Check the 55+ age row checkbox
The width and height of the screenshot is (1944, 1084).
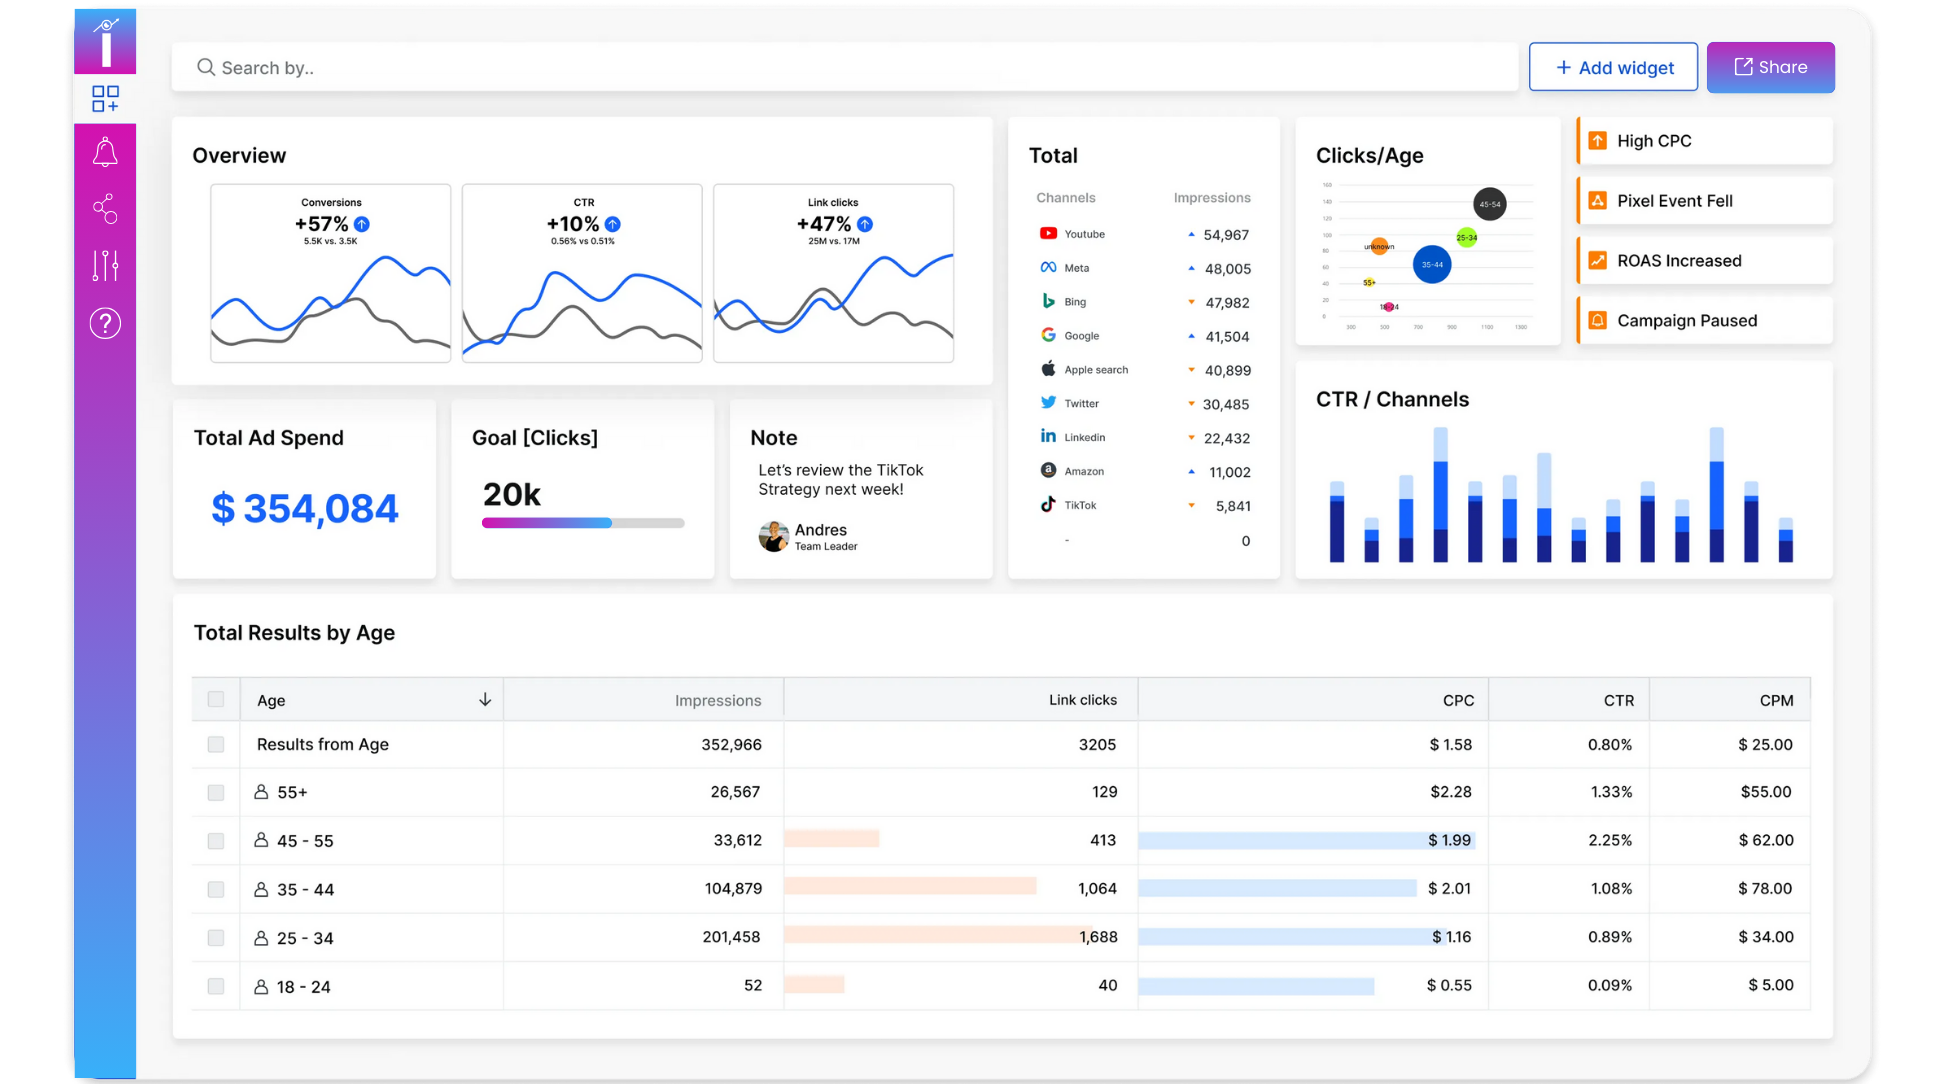[216, 793]
